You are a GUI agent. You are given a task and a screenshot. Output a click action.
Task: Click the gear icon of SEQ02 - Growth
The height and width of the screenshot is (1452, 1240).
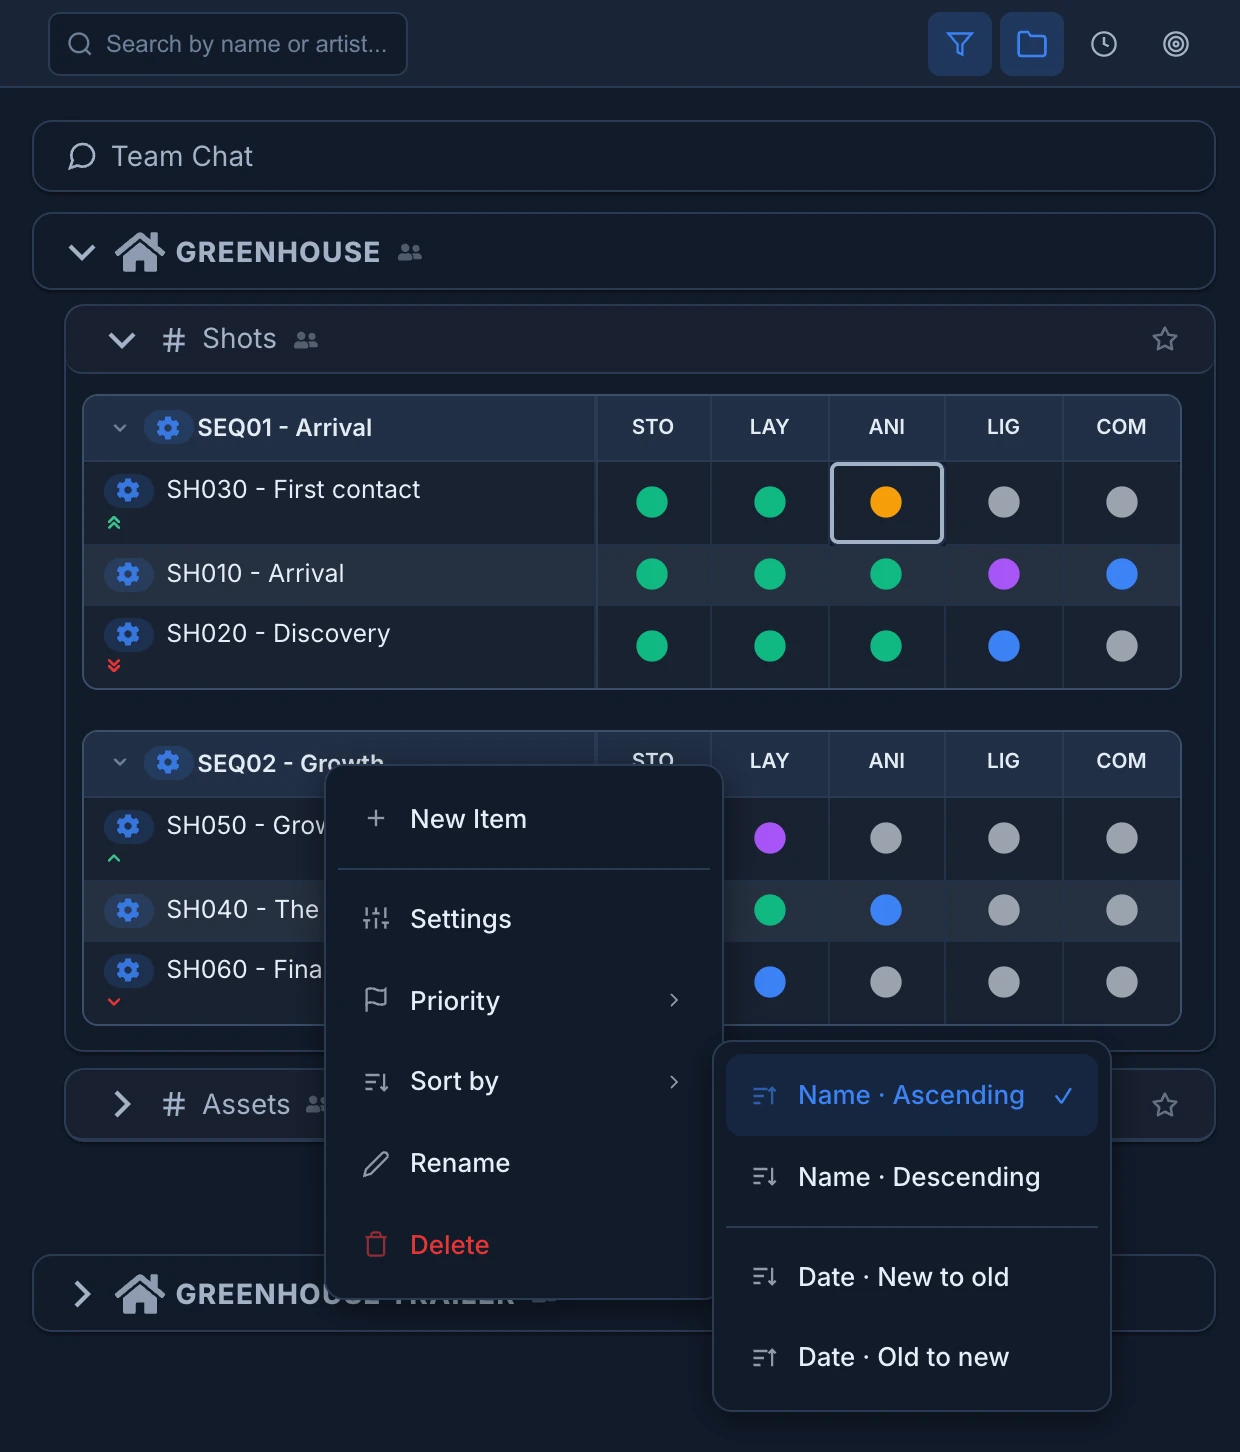tap(168, 763)
